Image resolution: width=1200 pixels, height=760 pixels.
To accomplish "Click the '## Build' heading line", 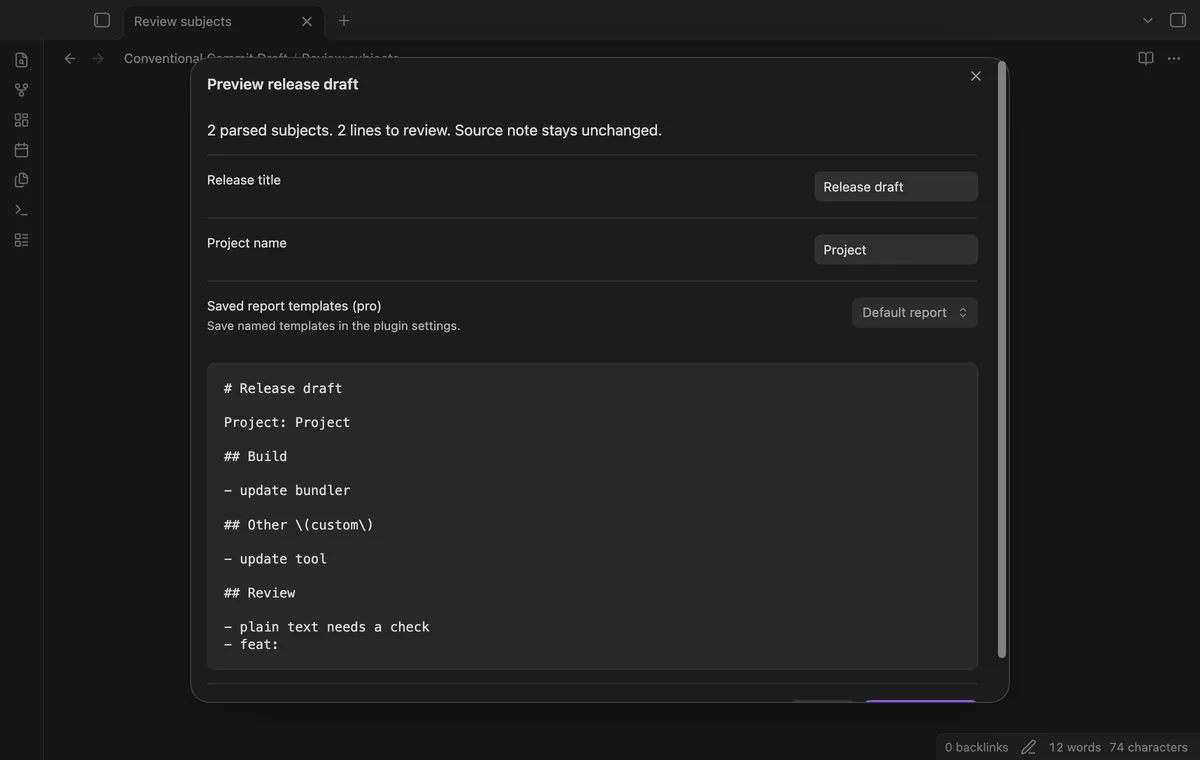I will [255, 456].
